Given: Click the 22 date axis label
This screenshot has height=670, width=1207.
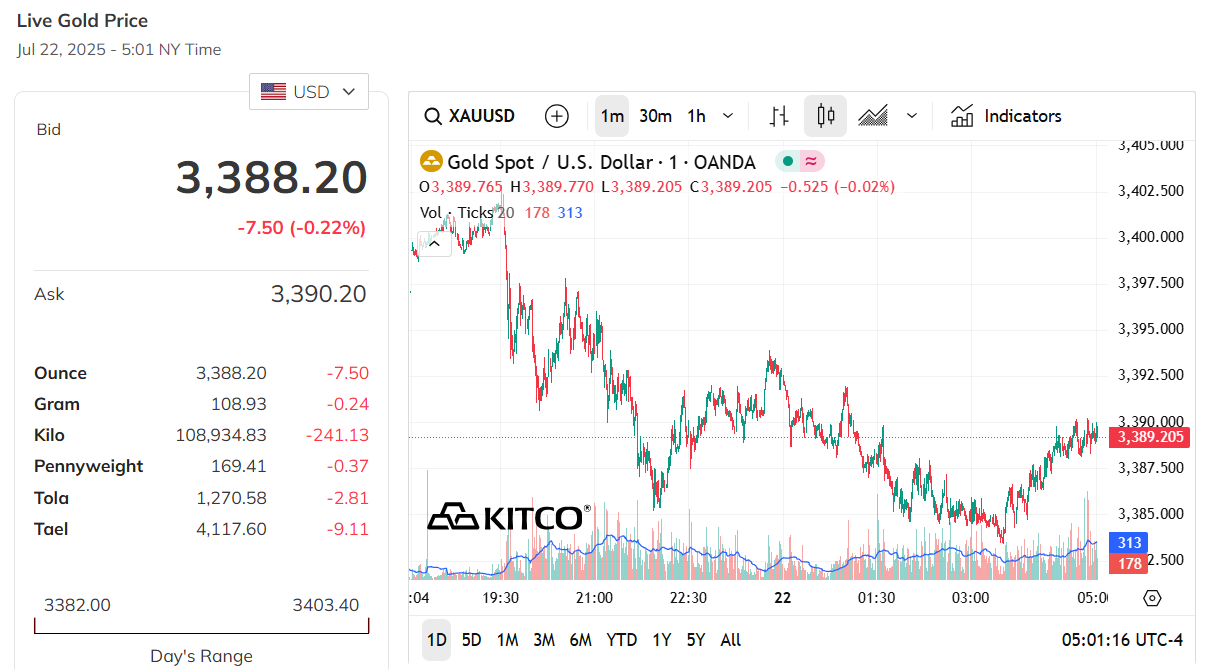Looking at the screenshot, I should pyautogui.click(x=782, y=598).
